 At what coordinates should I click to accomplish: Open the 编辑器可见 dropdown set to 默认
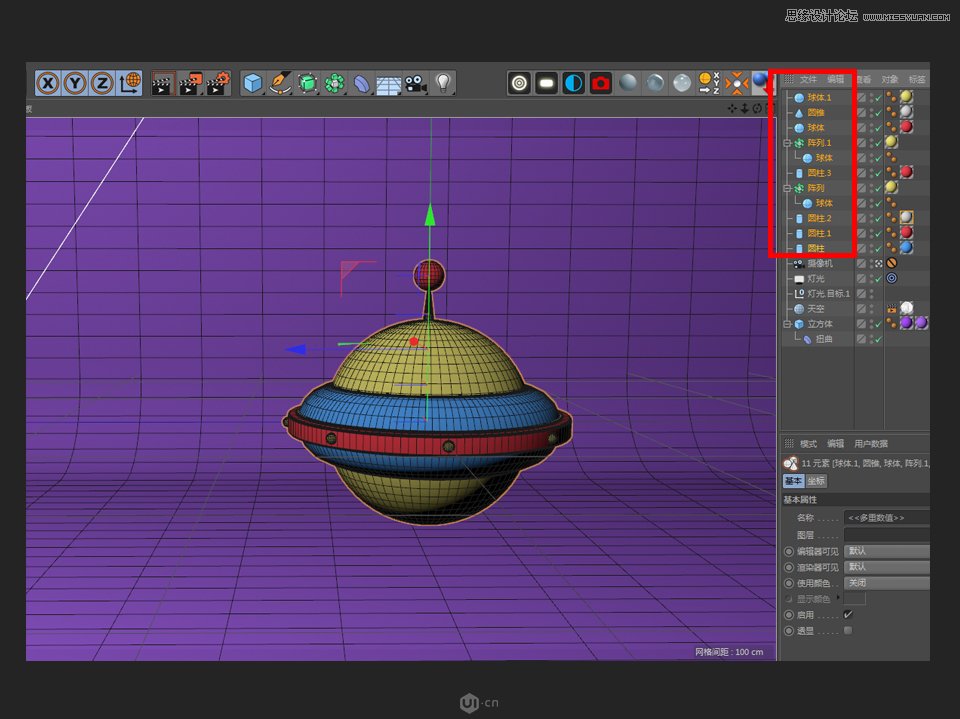[x=887, y=550]
